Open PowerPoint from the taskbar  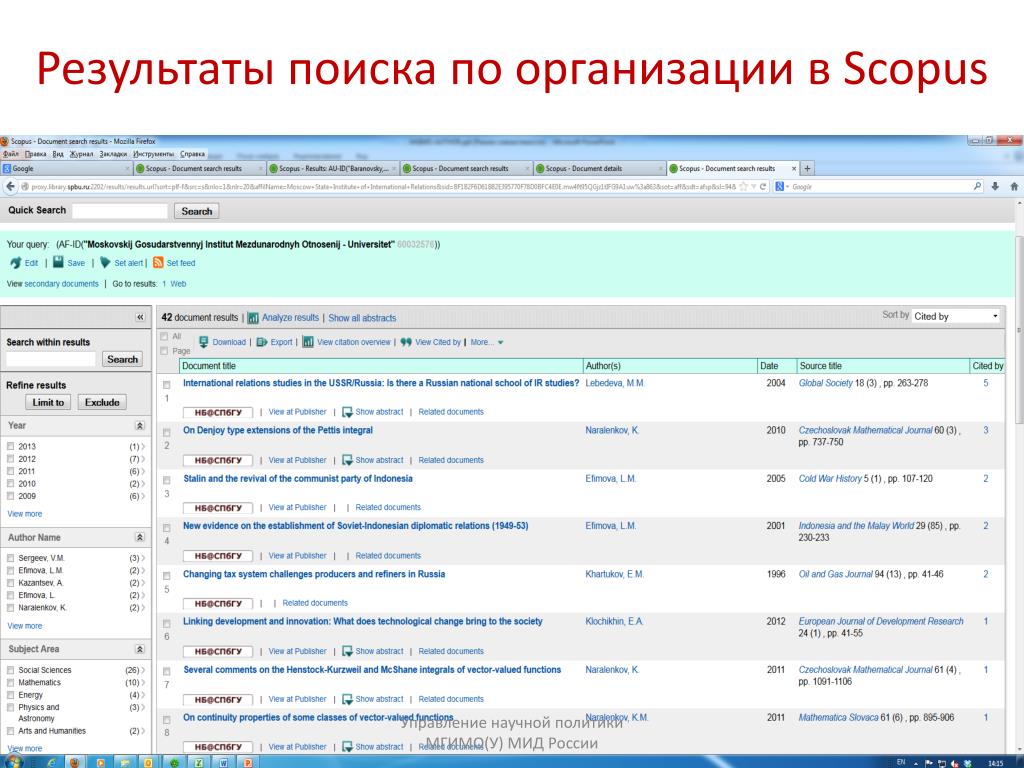[x=248, y=762]
